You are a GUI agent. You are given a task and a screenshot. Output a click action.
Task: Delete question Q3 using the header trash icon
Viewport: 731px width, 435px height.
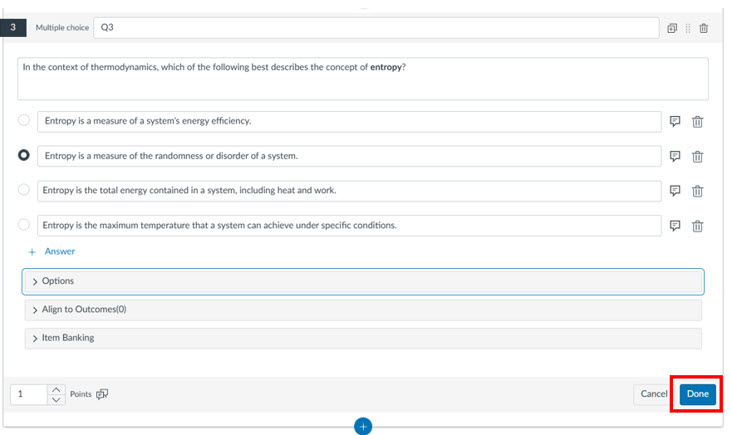pos(703,28)
